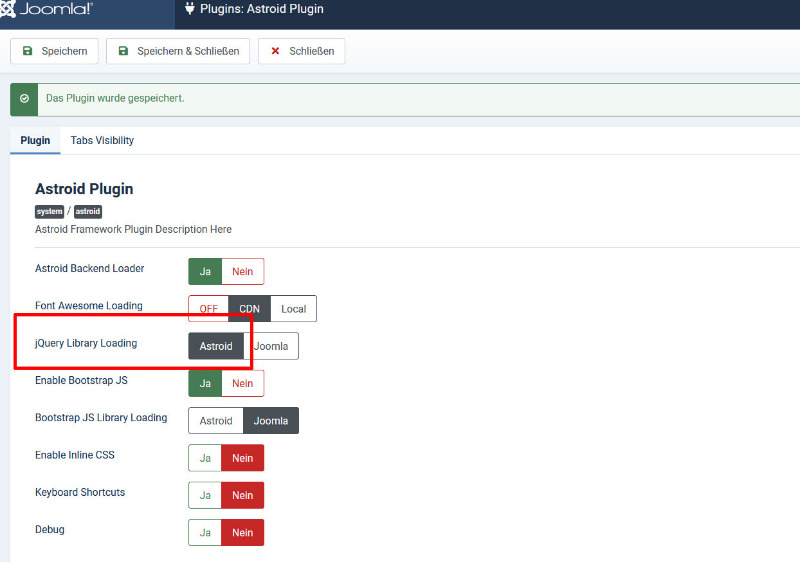The image size is (800, 562).
Task: Set Enable Bootstrap JS to Ja
Action: (205, 383)
